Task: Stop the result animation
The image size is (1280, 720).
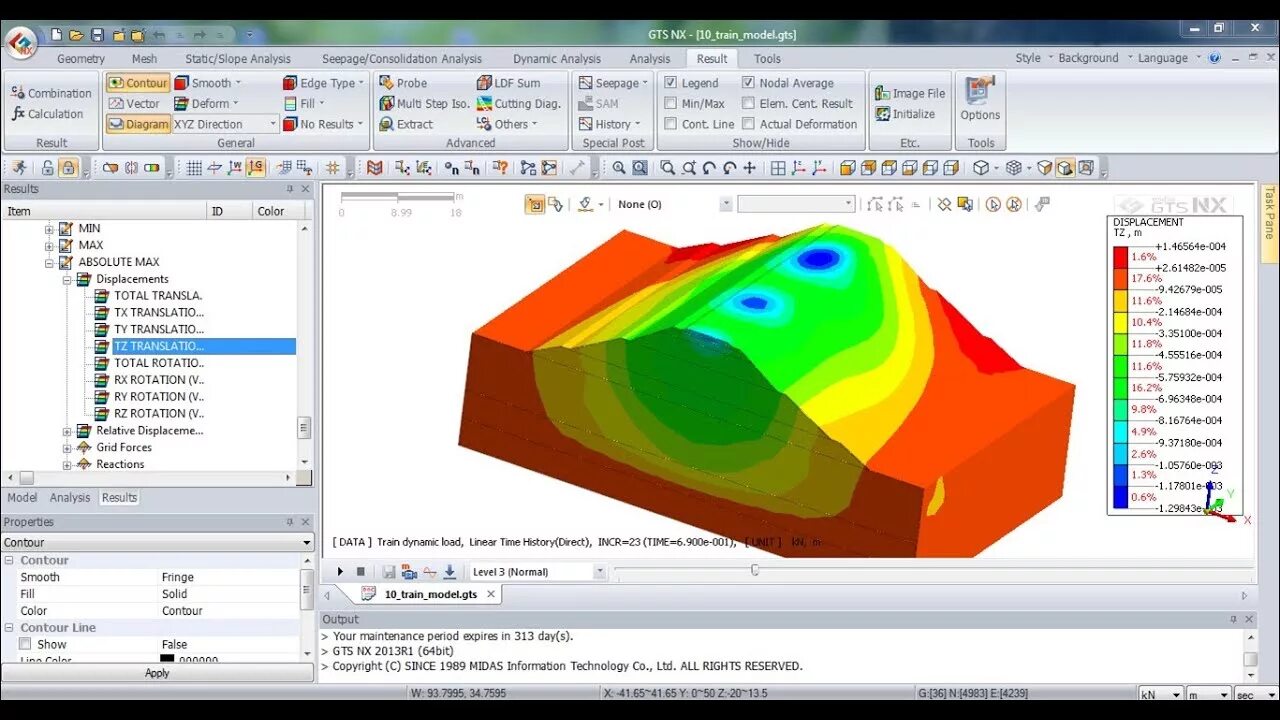Action: 361,572
